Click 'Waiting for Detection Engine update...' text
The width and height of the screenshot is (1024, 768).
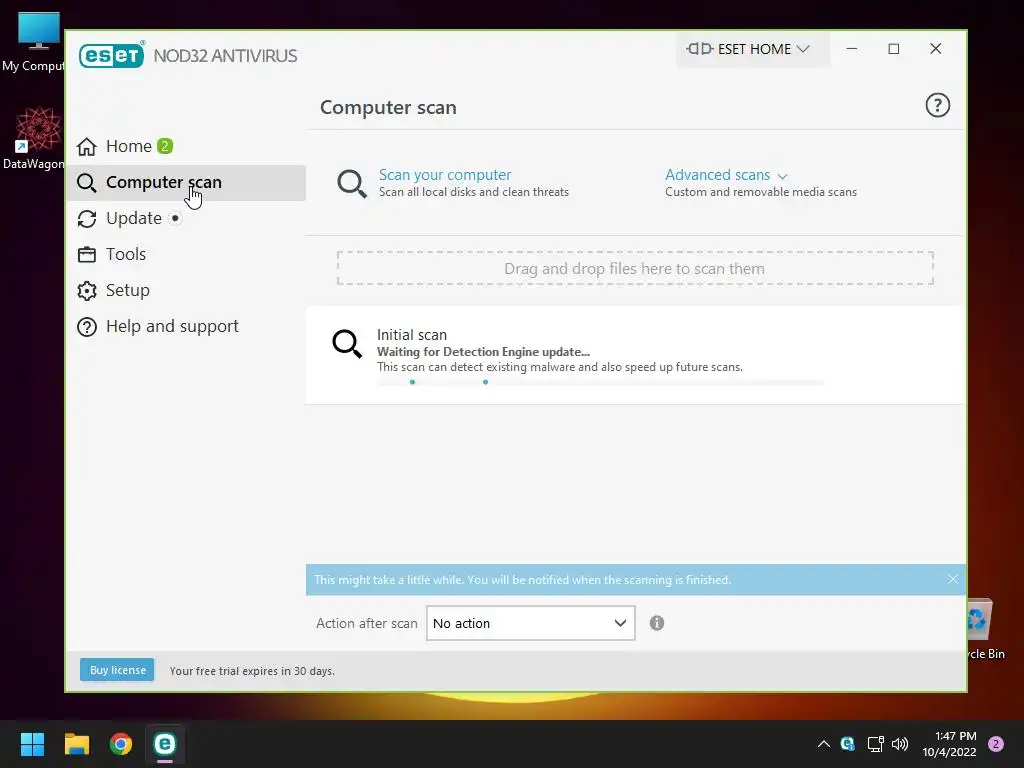click(x=483, y=351)
